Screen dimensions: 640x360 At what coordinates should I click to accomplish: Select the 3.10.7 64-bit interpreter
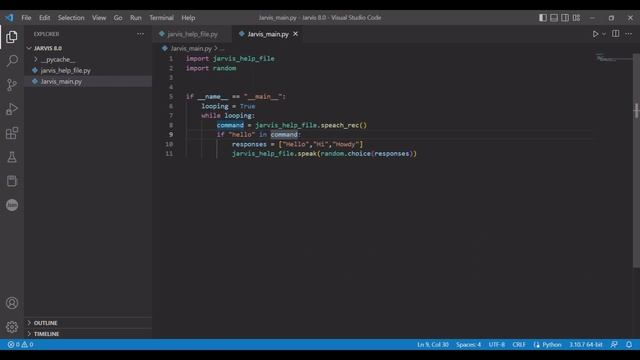tap(586, 344)
